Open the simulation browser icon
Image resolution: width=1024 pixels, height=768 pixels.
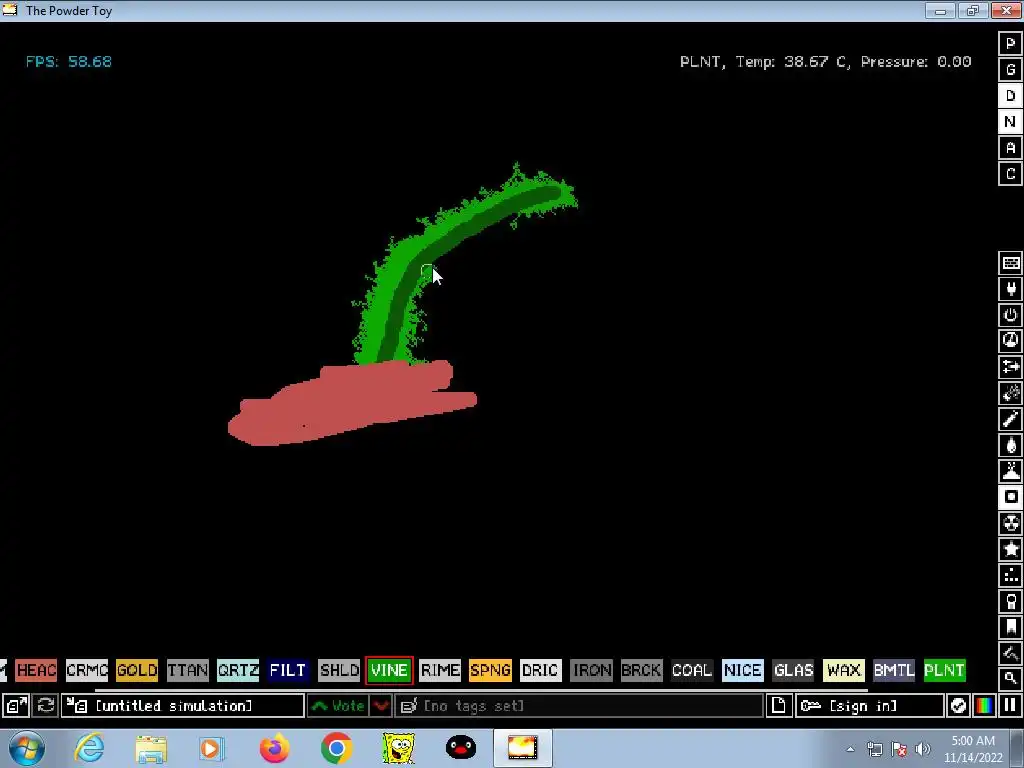pos(16,705)
